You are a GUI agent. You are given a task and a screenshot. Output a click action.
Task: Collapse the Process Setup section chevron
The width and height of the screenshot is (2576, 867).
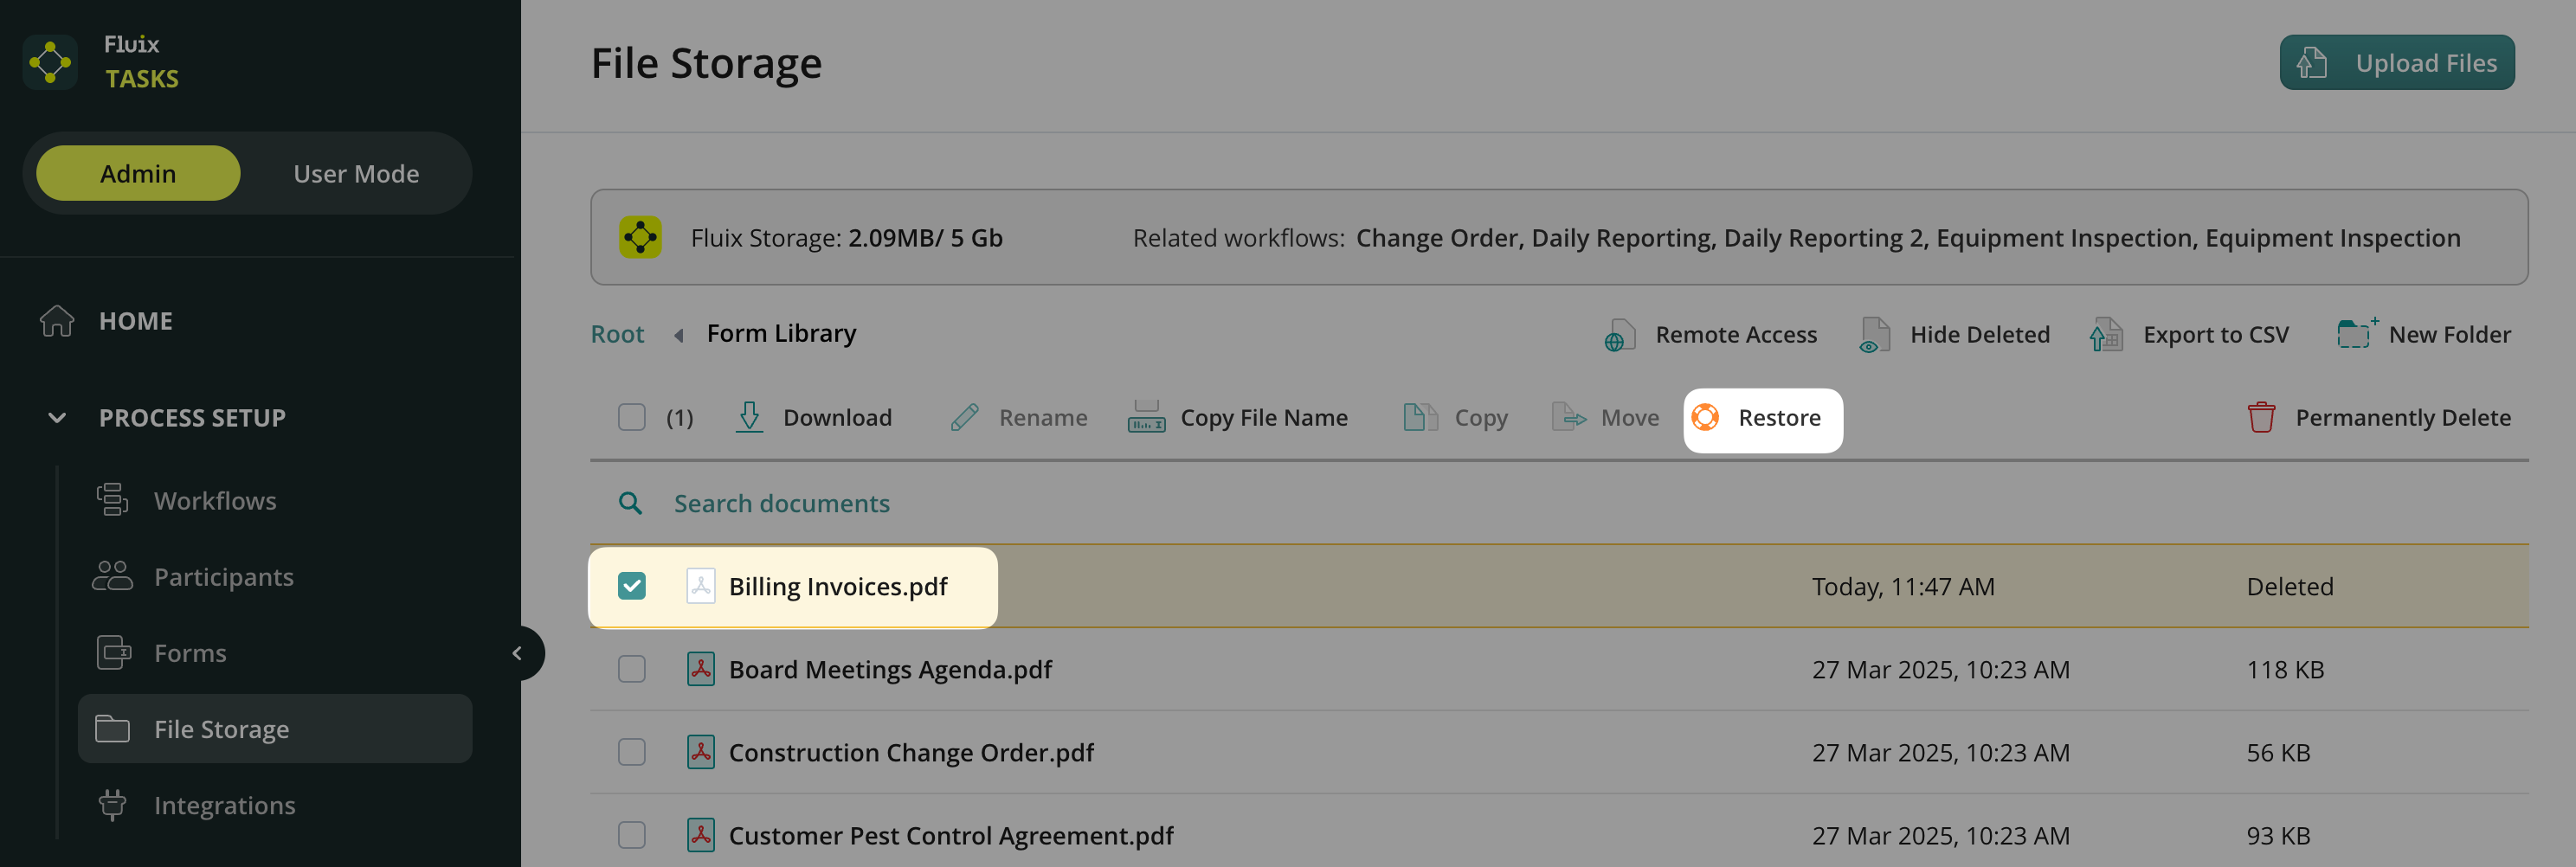57,418
